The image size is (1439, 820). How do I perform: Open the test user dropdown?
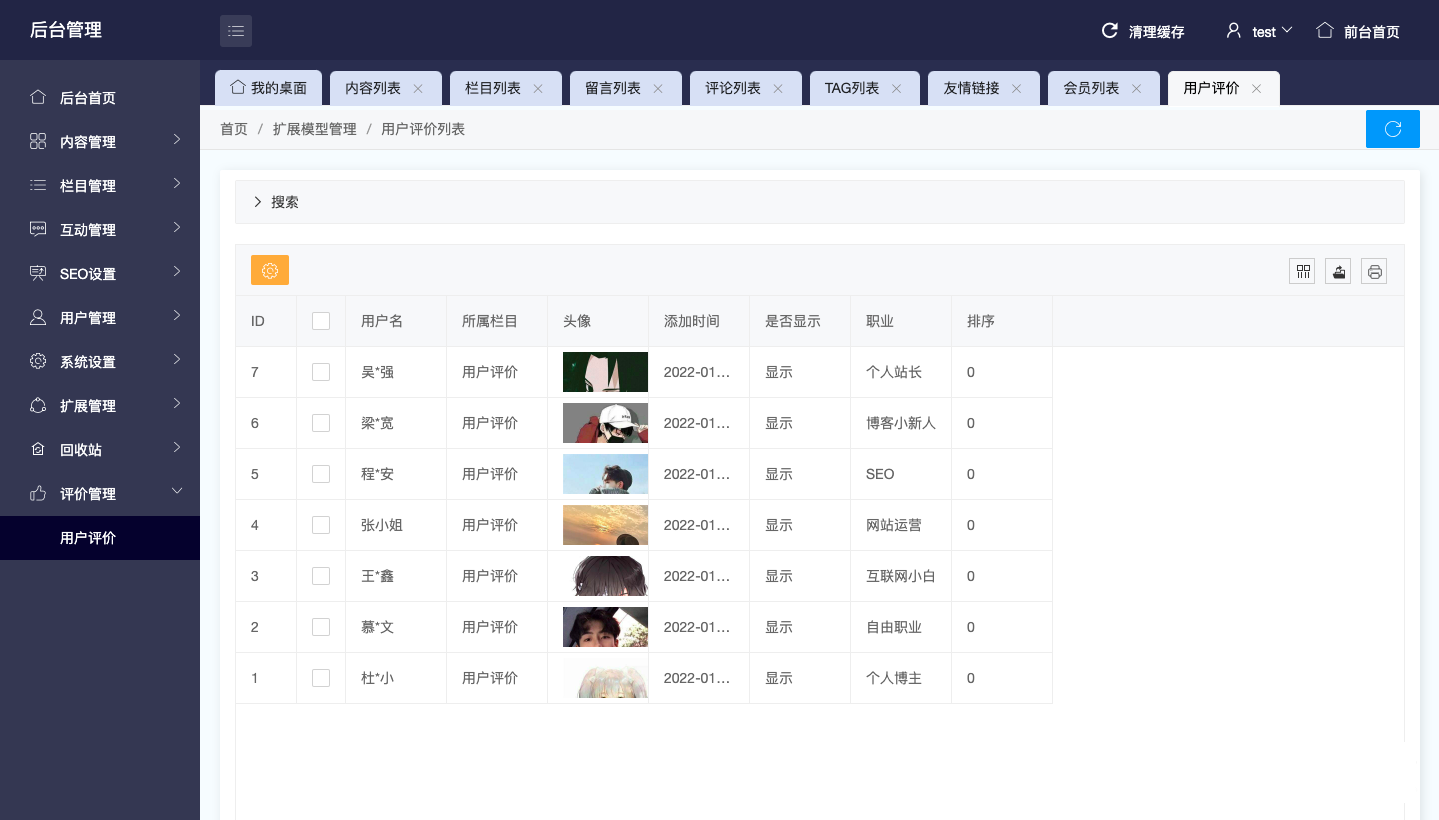pyautogui.click(x=1260, y=32)
